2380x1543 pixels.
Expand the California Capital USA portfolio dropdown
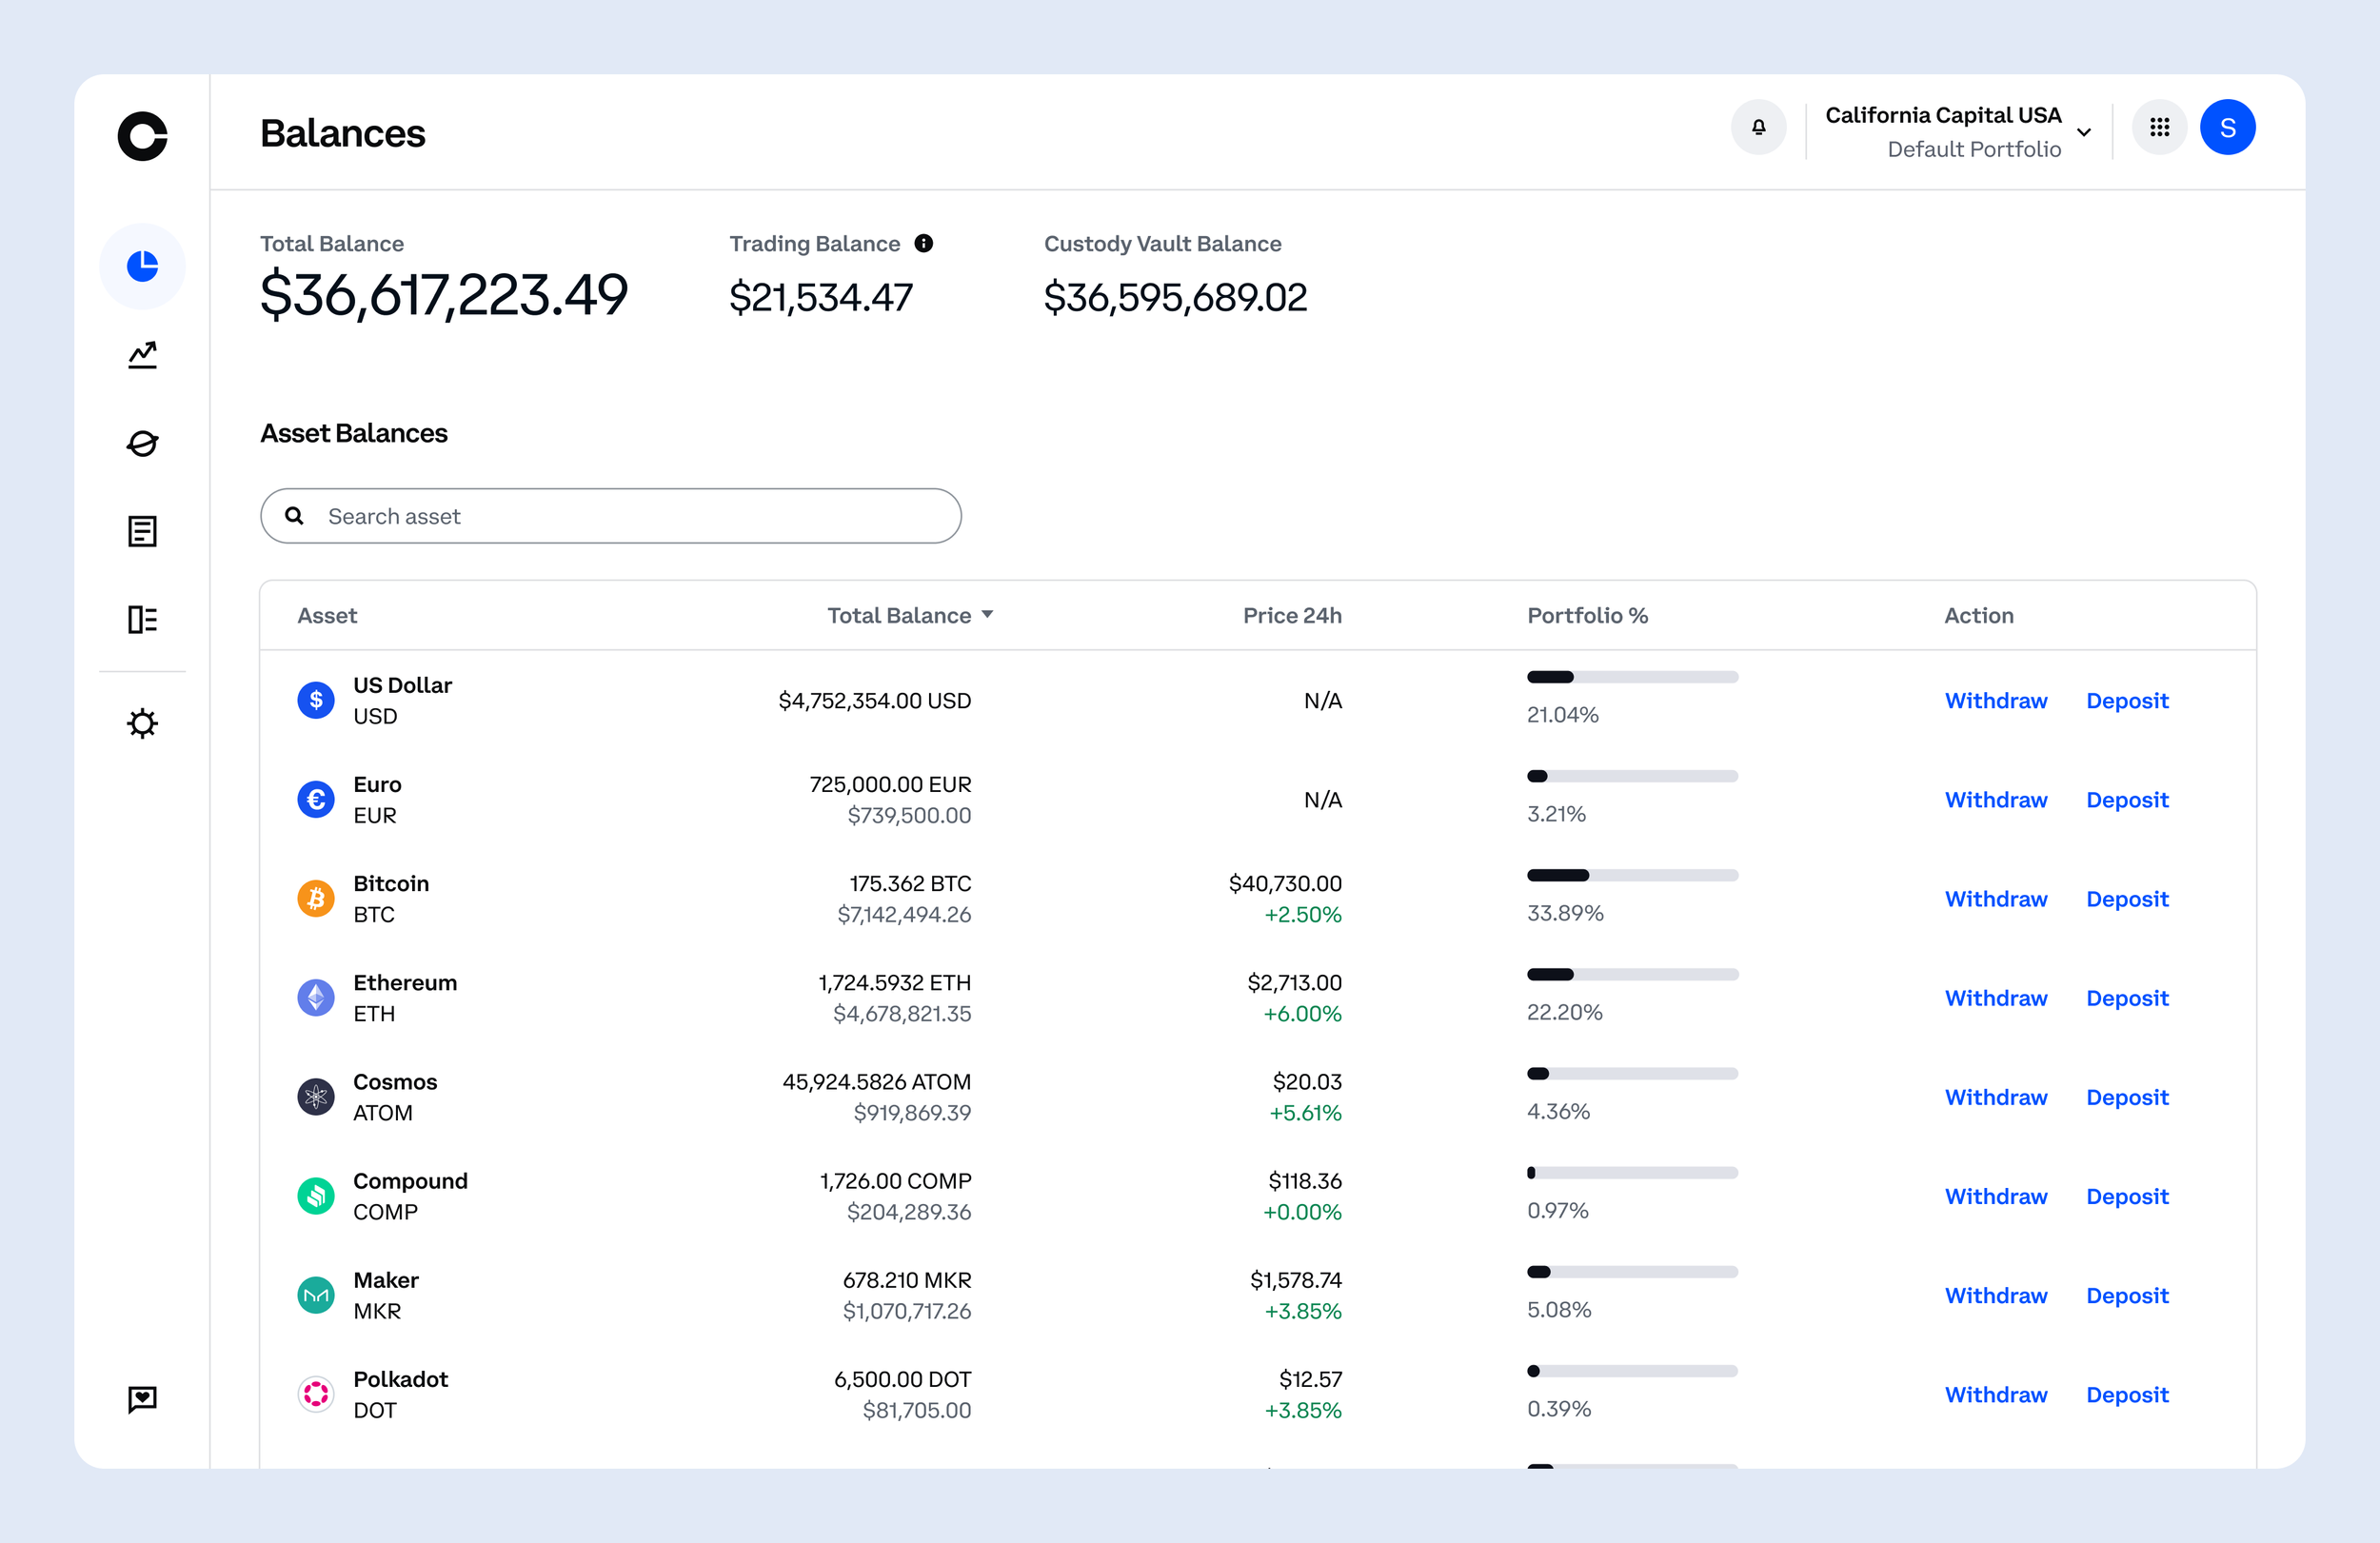(2084, 132)
